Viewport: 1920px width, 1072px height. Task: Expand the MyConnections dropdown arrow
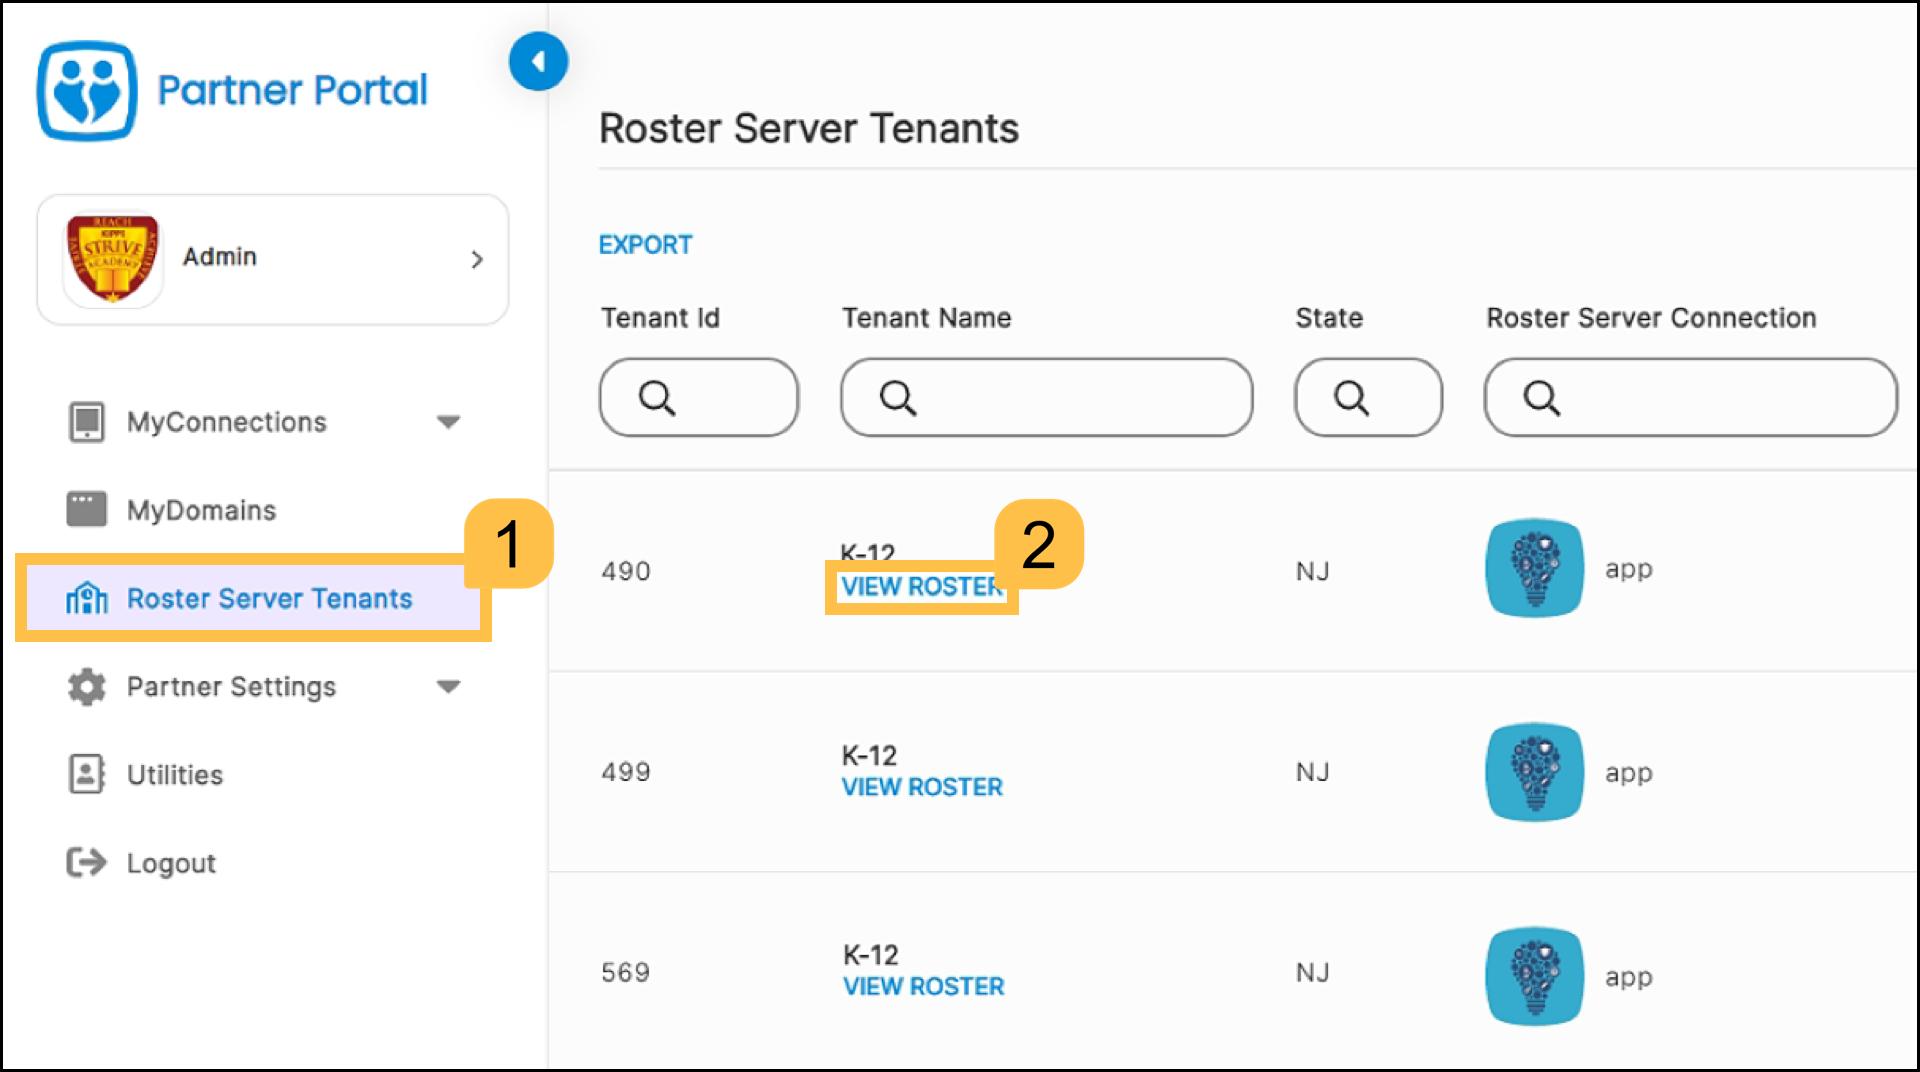pos(448,422)
